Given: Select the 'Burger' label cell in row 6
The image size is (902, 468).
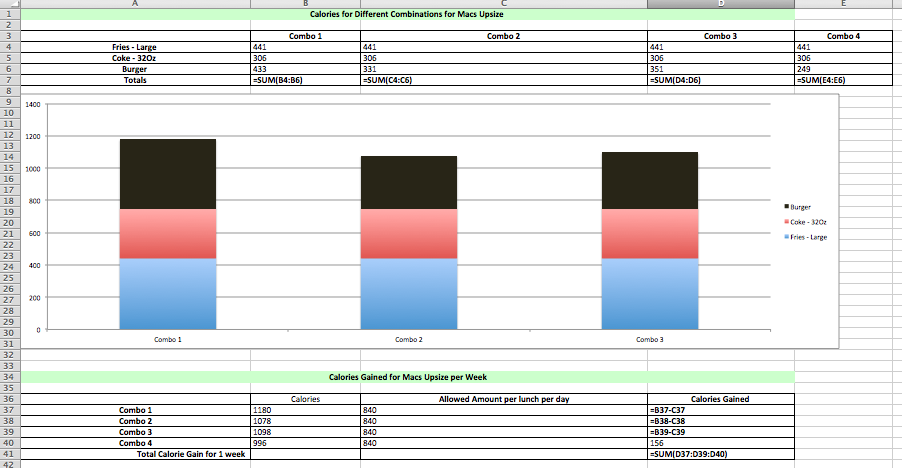Looking at the screenshot, I should 136,69.
